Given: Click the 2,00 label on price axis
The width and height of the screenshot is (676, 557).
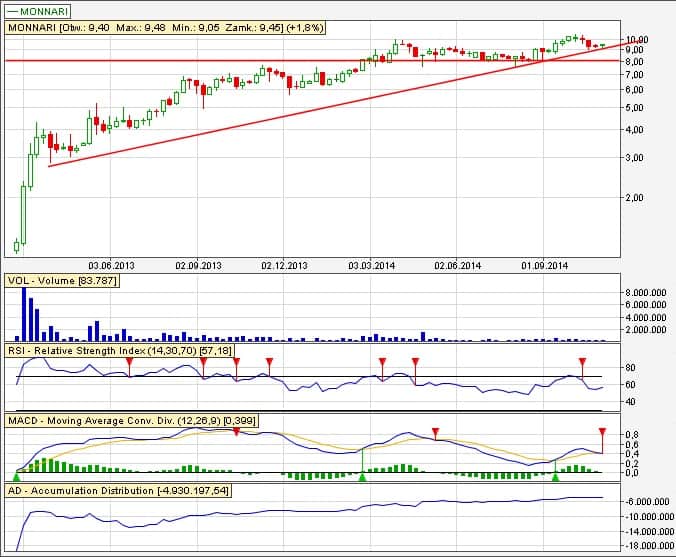Looking at the screenshot, I should [634, 197].
